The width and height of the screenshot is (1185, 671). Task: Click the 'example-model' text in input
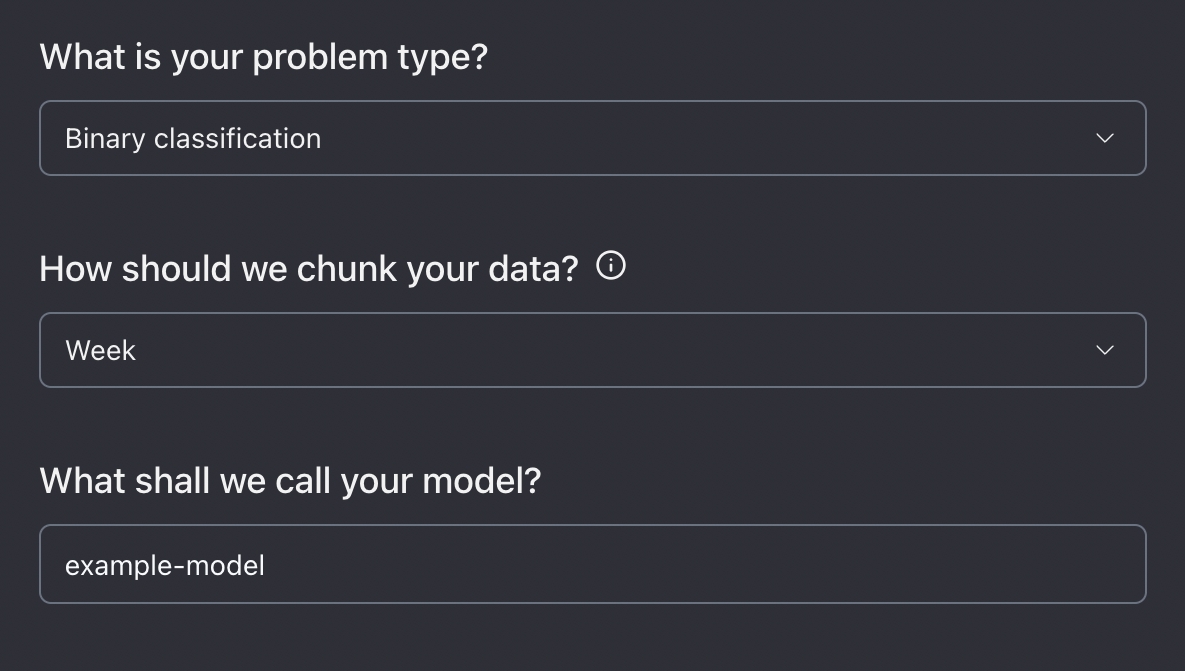tap(165, 565)
